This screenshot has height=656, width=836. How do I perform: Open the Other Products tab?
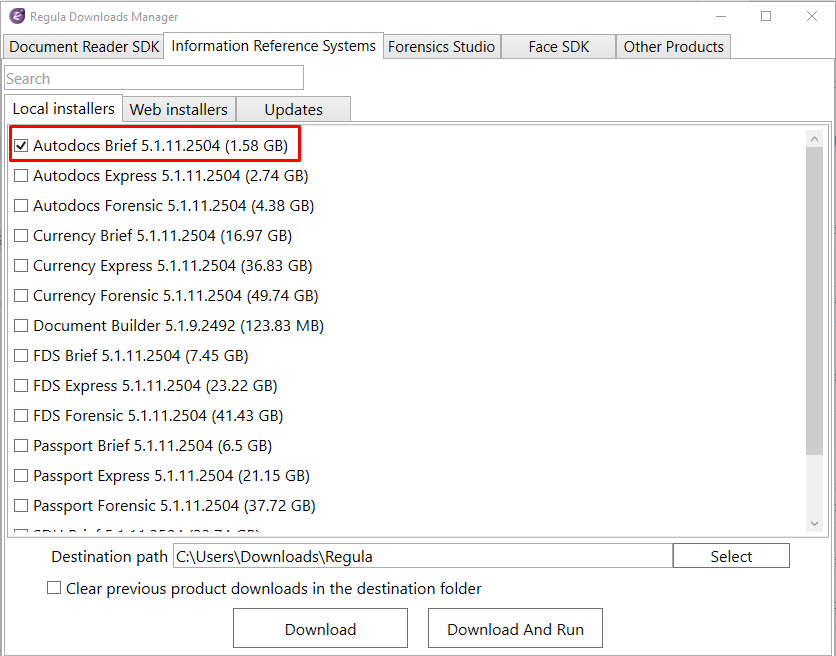(x=673, y=47)
